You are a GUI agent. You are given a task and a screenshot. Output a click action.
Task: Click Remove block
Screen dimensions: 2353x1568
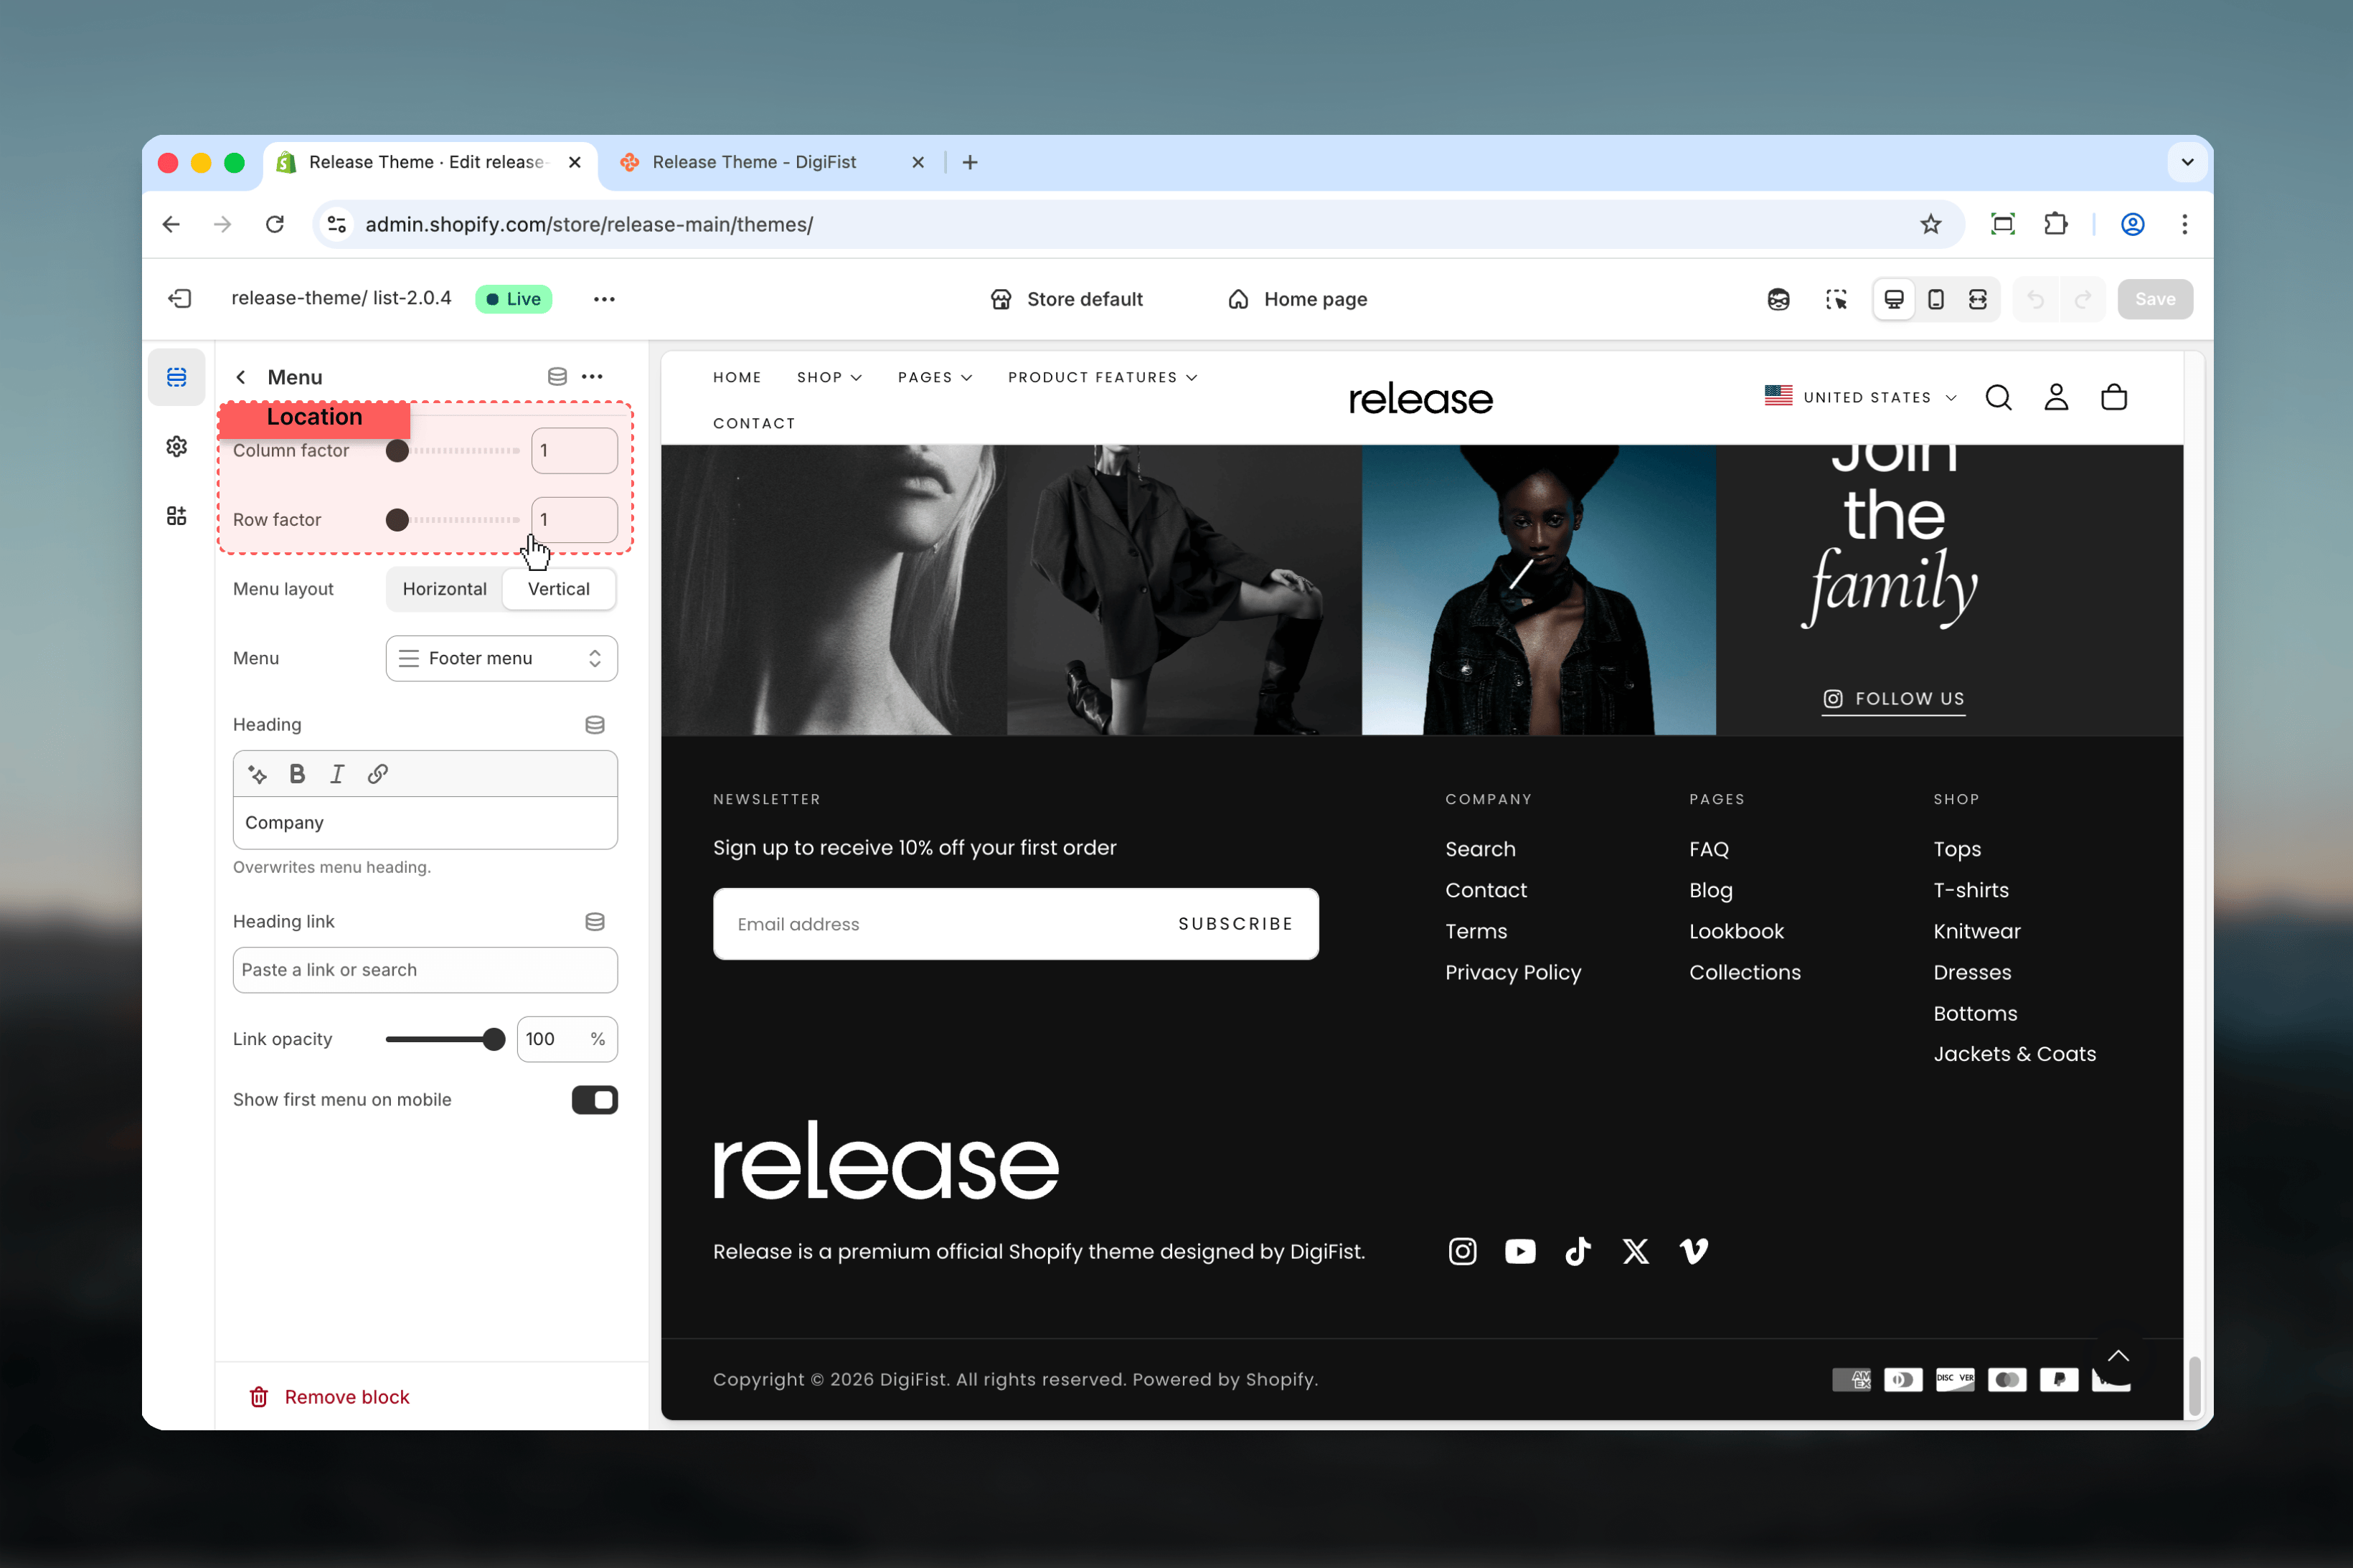[330, 1397]
